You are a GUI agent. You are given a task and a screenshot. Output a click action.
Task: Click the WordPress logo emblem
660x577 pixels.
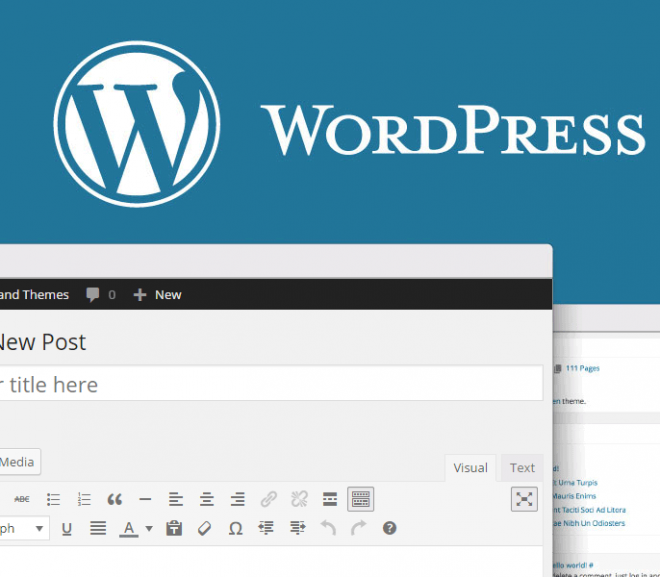pos(137,124)
